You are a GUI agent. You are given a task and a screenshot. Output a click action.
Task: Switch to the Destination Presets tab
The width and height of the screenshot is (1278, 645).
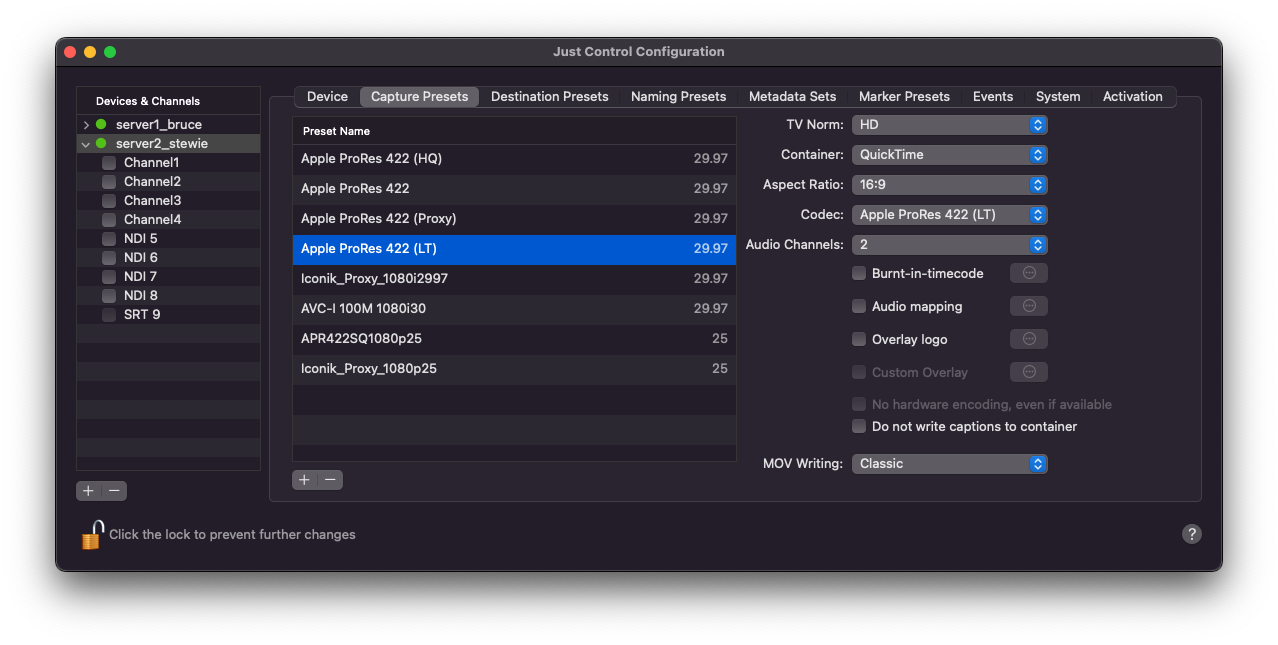tap(549, 97)
